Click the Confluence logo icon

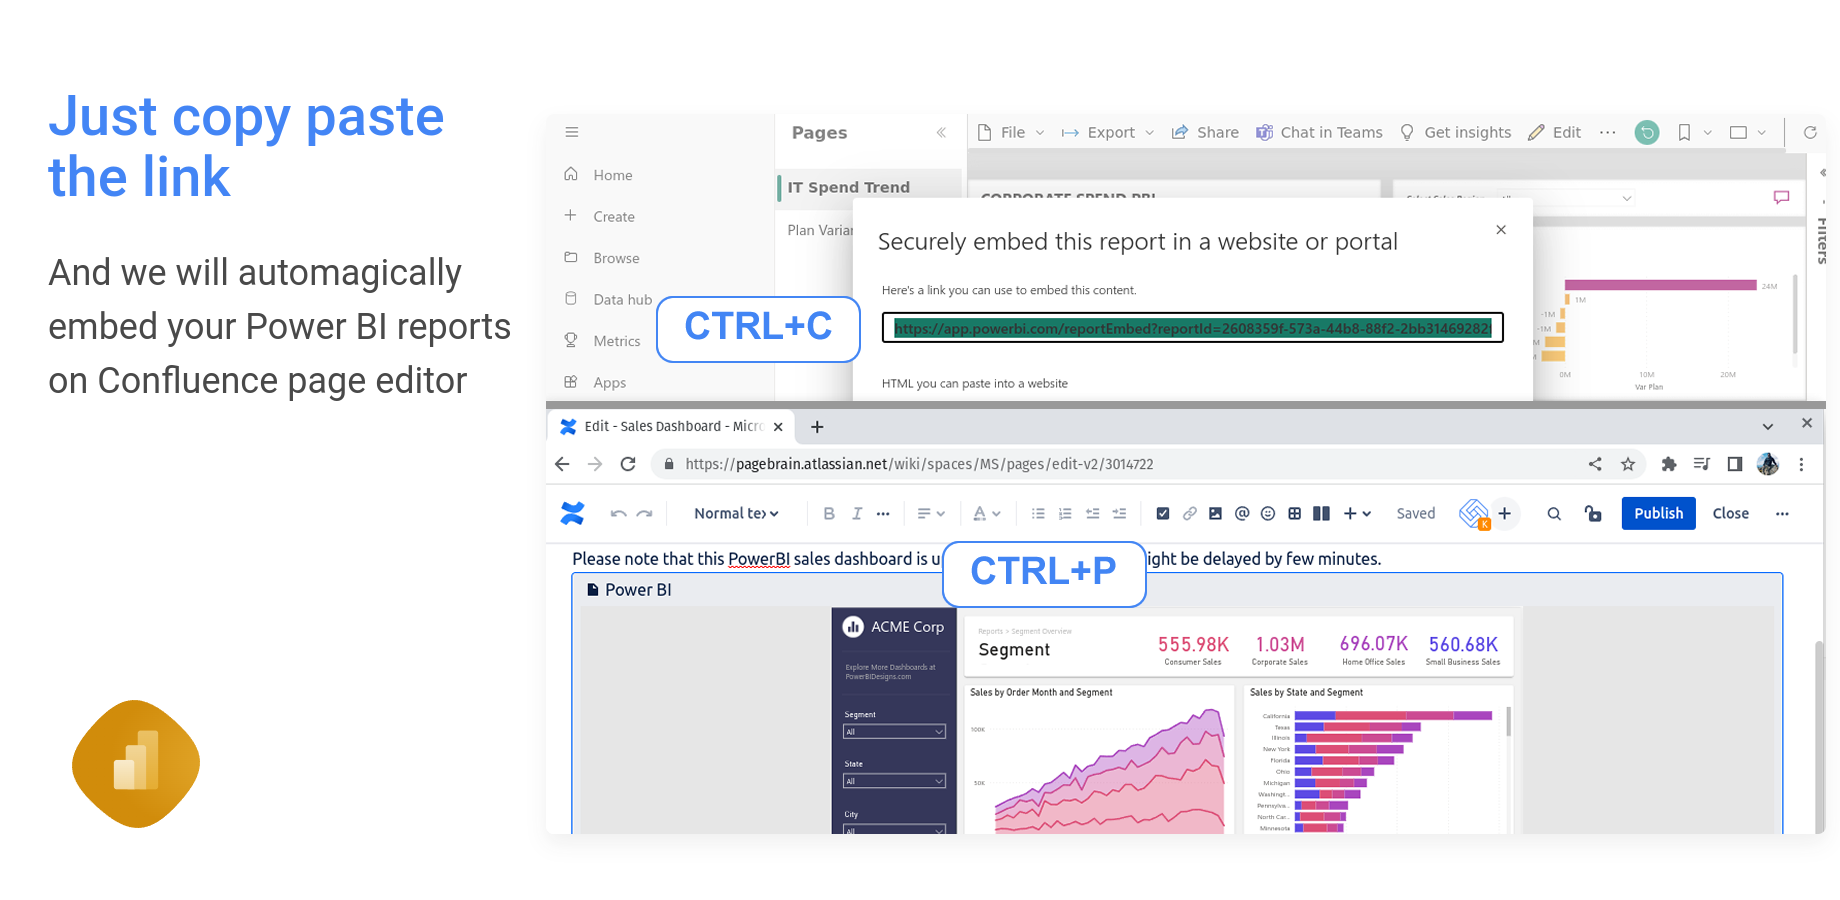coord(572,513)
